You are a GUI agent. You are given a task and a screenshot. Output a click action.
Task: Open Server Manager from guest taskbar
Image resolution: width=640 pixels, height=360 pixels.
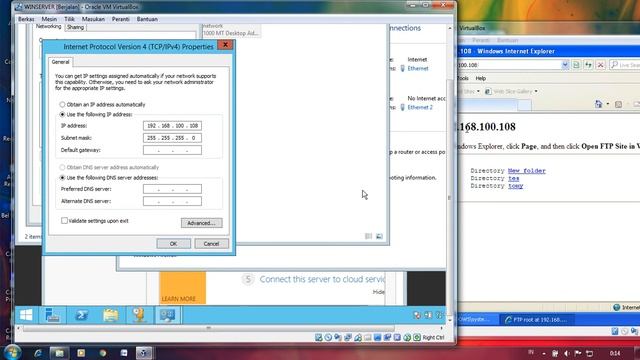(53, 315)
